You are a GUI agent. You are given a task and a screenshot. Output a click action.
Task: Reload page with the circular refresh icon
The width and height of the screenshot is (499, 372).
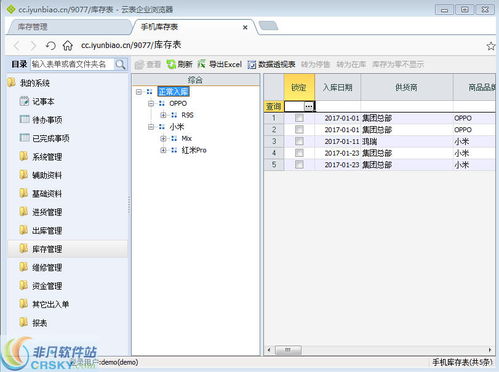point(50,45)
